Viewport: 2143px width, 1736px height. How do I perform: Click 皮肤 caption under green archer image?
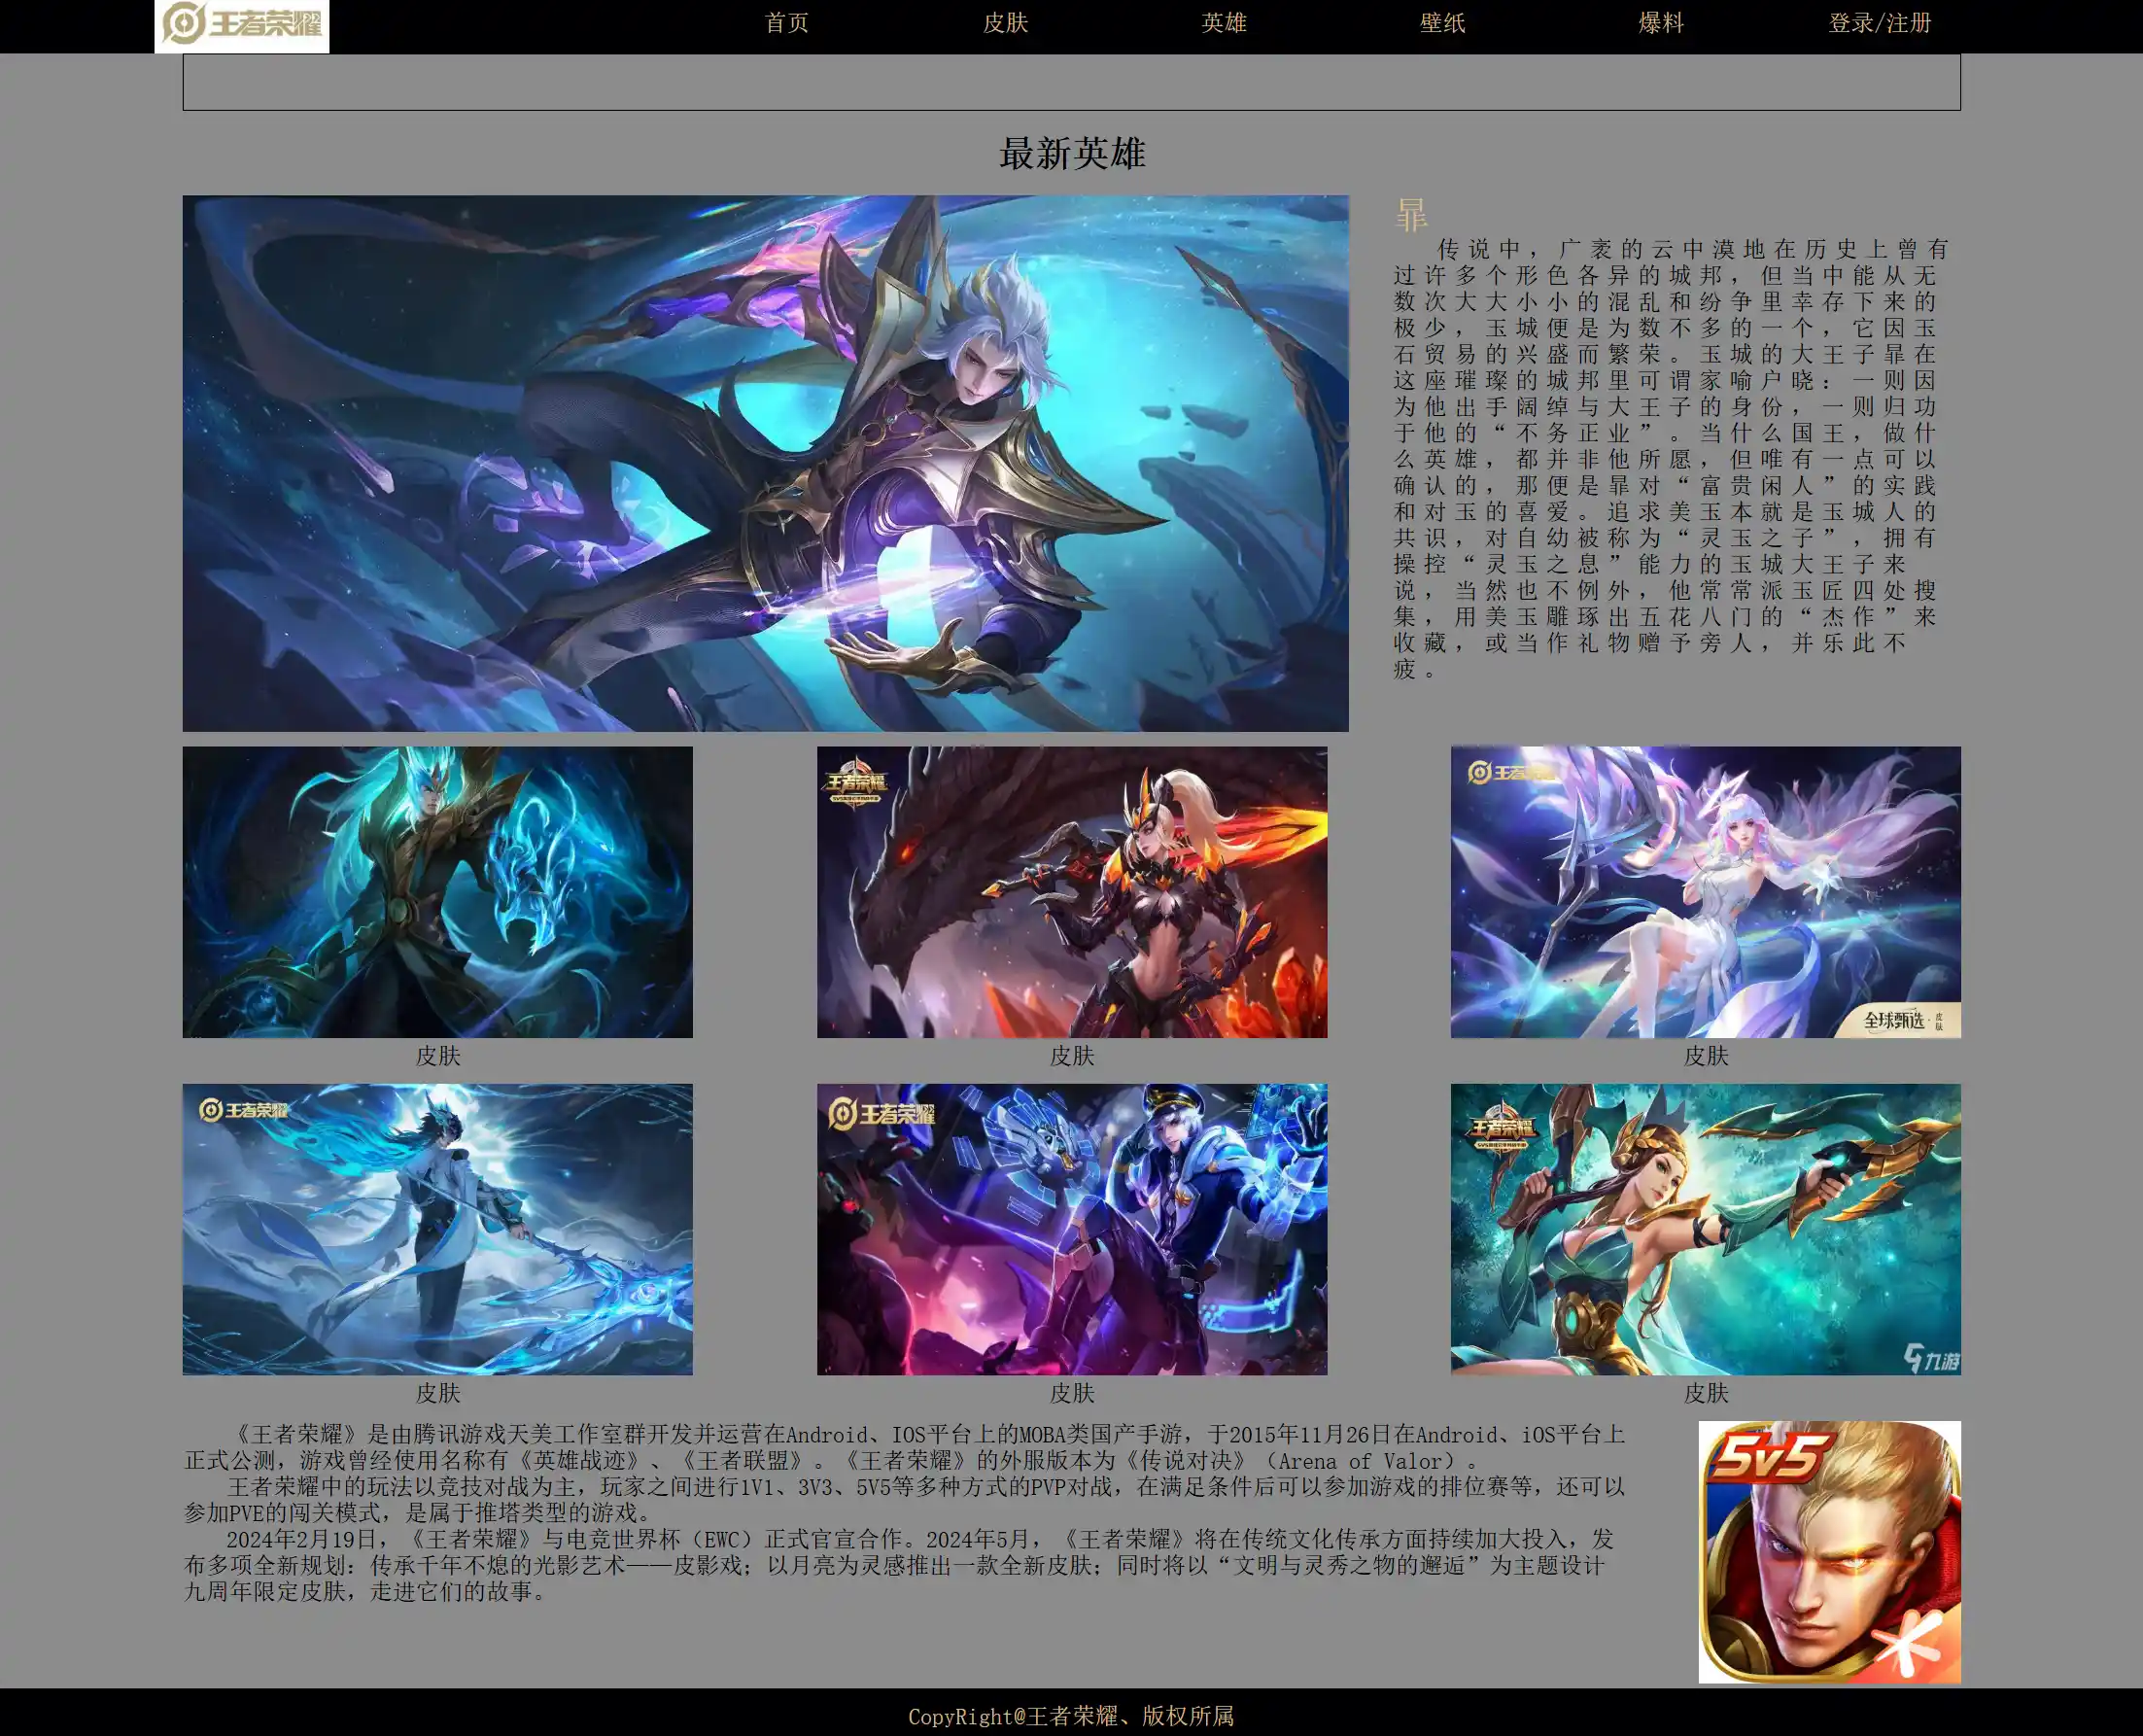pos(1706,1393)
